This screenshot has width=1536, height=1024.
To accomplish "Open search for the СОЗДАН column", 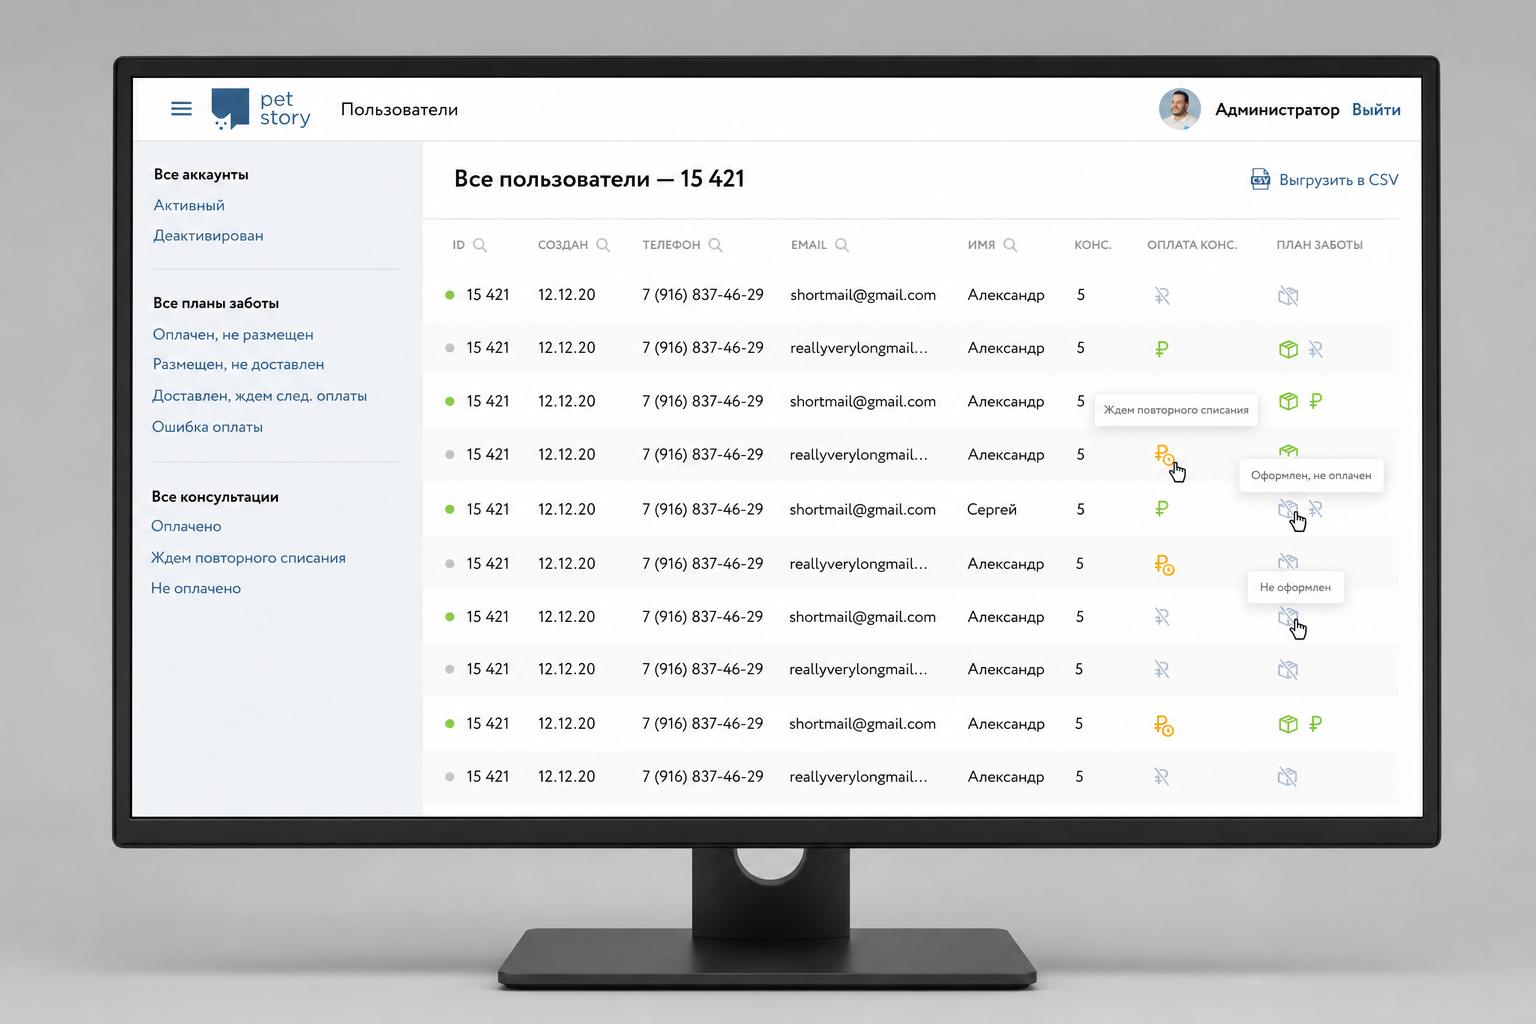I will (x=603, y=245).
